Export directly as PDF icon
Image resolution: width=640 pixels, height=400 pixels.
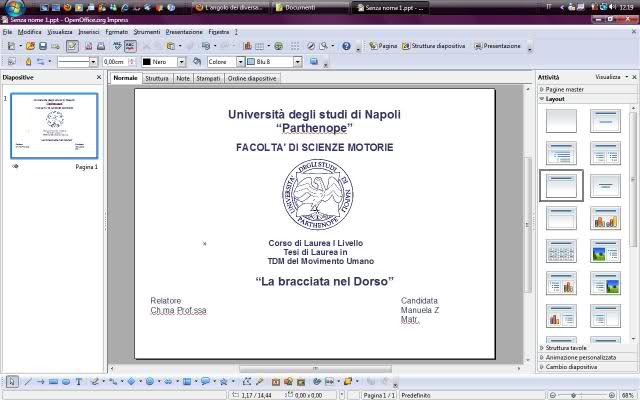pyautogui.click(x=89, y=46)
